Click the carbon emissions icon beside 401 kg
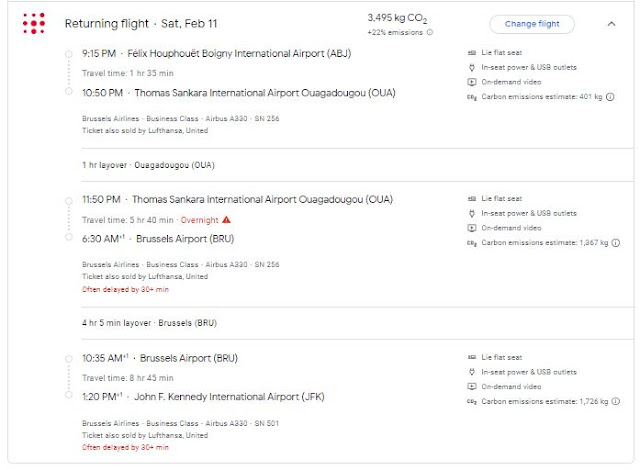 point(471,96)
